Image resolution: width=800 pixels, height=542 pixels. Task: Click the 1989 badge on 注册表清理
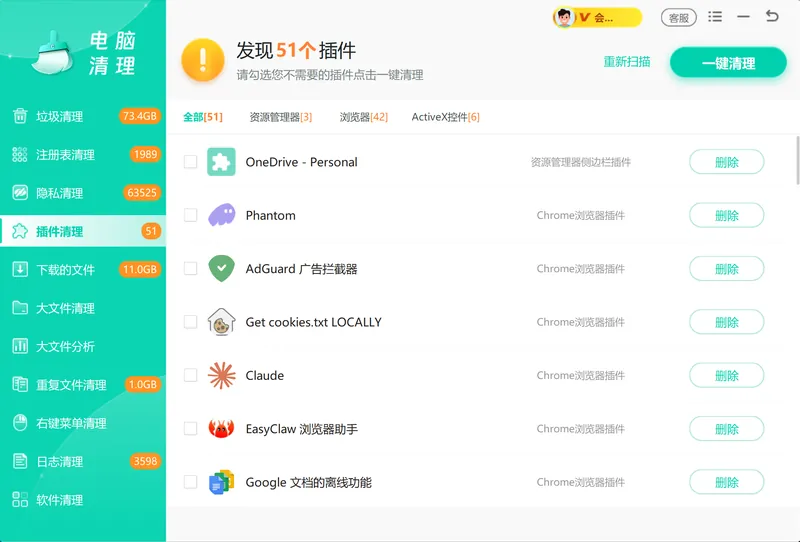pyautogui.click(x=145, y=154)
